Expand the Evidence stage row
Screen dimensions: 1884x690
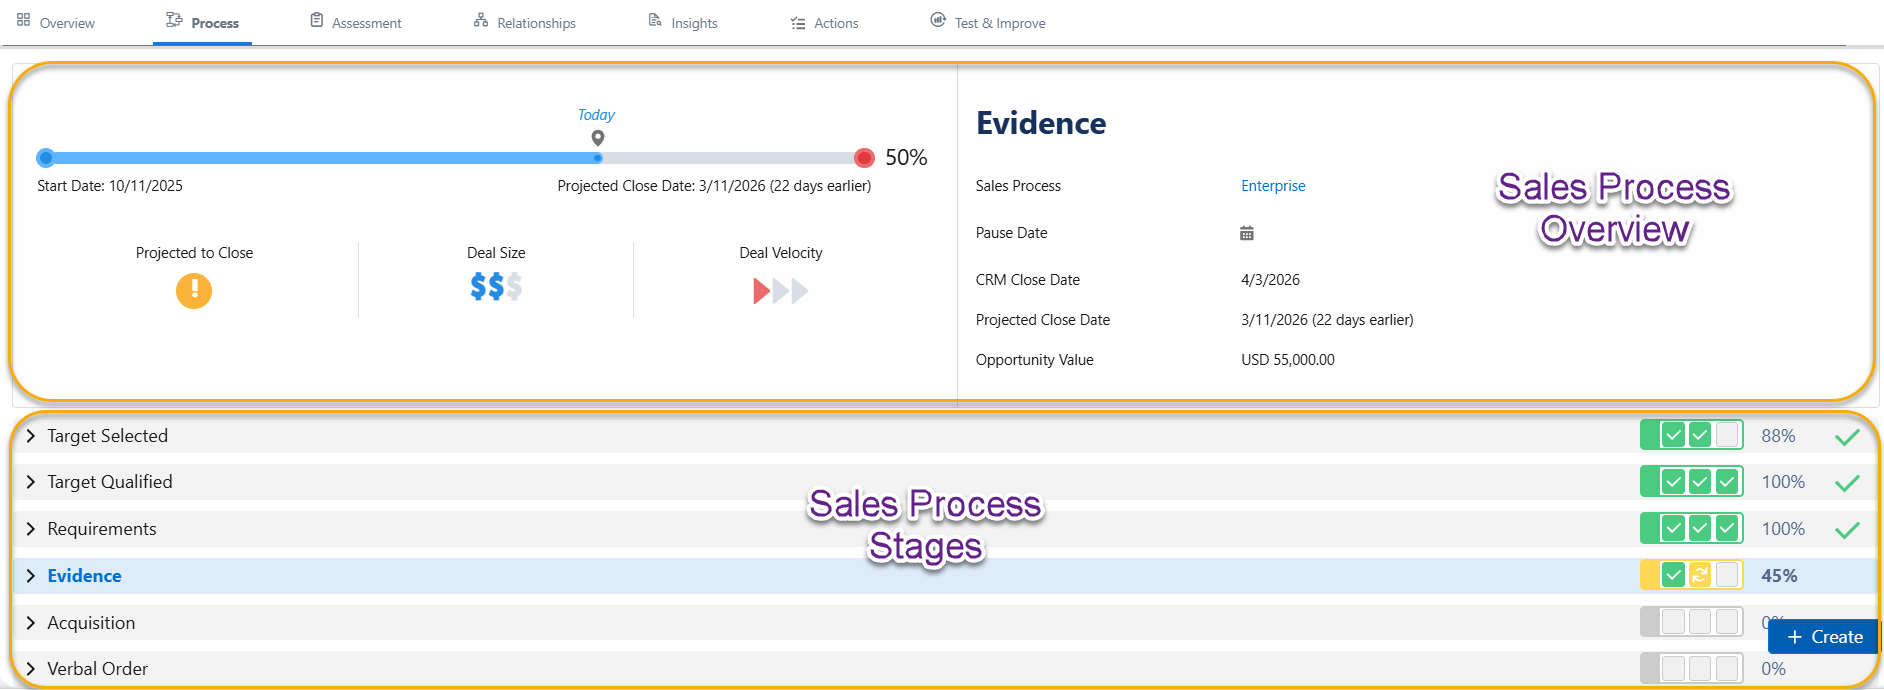[31, 576]
